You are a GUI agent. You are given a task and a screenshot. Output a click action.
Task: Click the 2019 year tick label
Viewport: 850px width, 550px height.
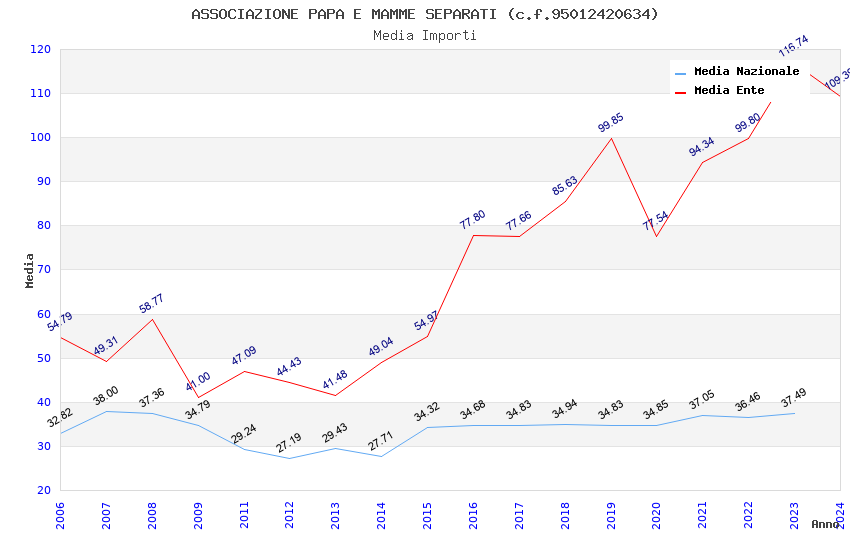click(611, 515)
